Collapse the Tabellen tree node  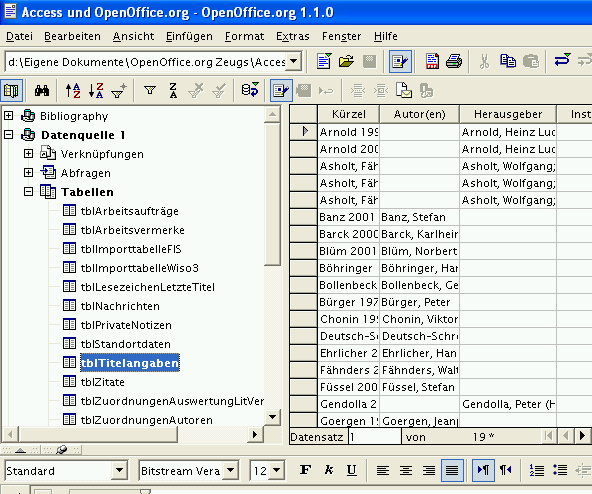point(28,191)
